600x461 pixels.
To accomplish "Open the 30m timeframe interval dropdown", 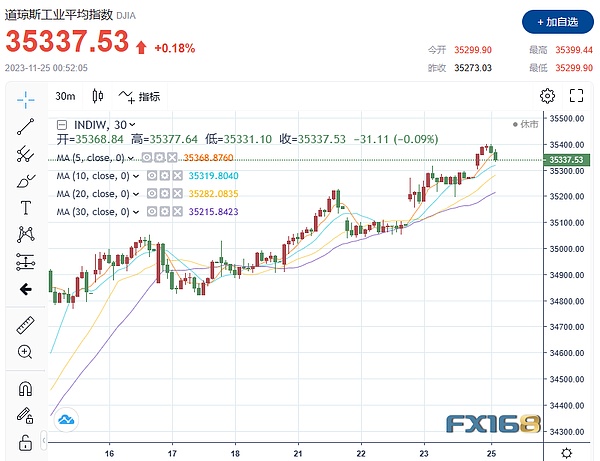I will [66, 97].
